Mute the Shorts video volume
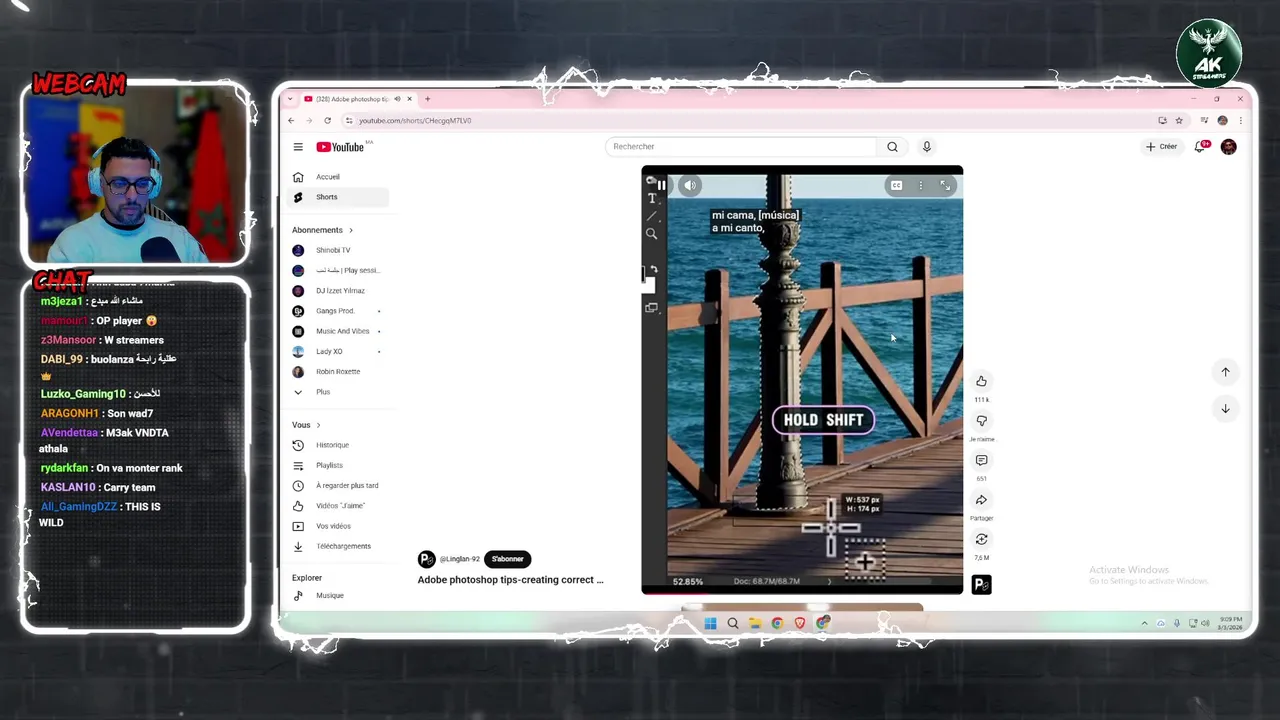Screen dimensions: 1280x720 pos(690,185)
